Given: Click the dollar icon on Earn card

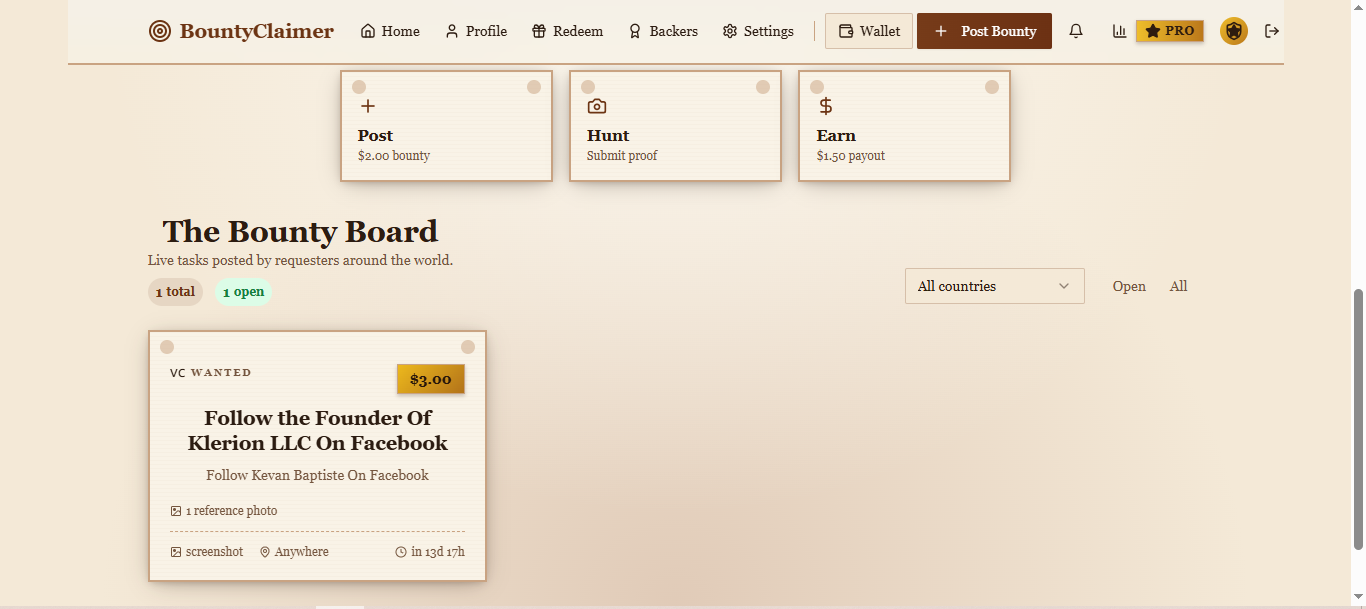Looking at the screenshot, I should coord(826,106).
